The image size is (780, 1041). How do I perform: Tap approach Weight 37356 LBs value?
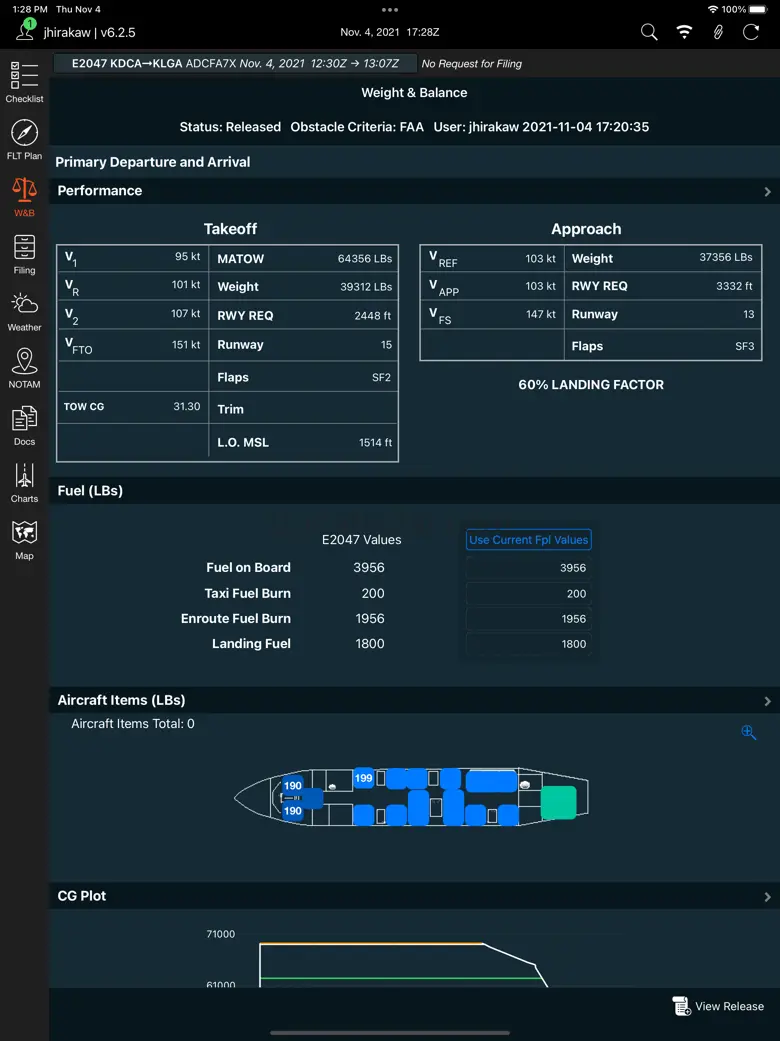(x=726, y=258)
